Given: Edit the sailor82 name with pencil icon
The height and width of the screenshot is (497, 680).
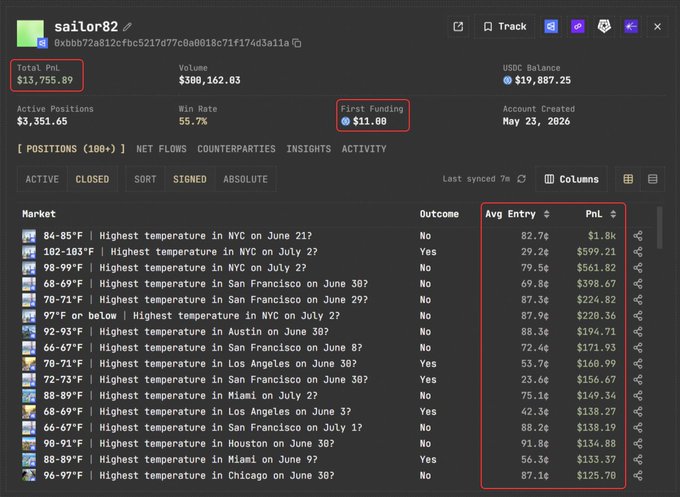Looking at the screenshot, I should tap(127, 27).
